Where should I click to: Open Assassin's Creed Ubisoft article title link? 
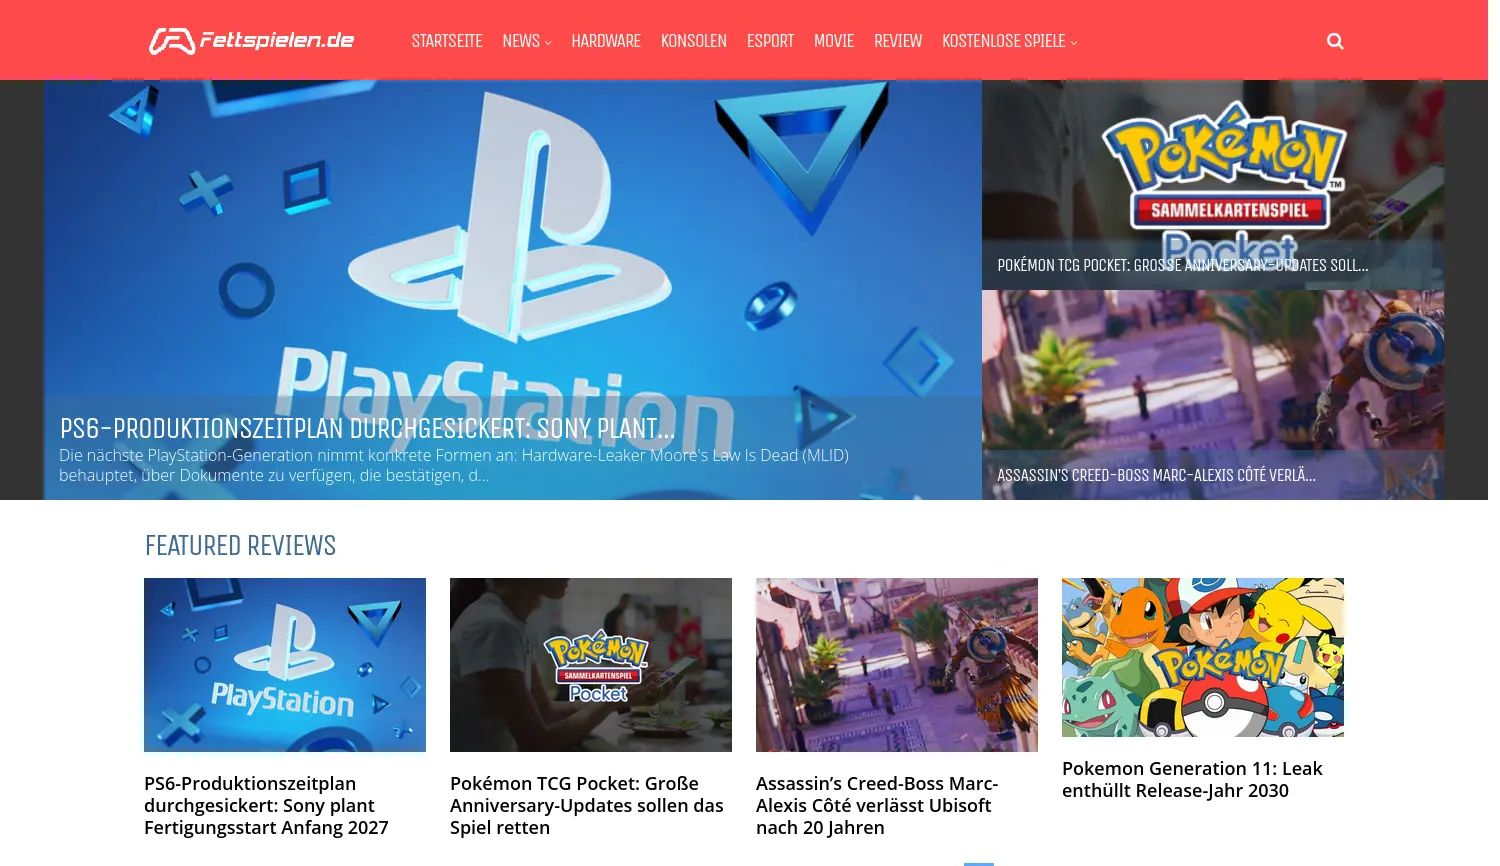876,805
